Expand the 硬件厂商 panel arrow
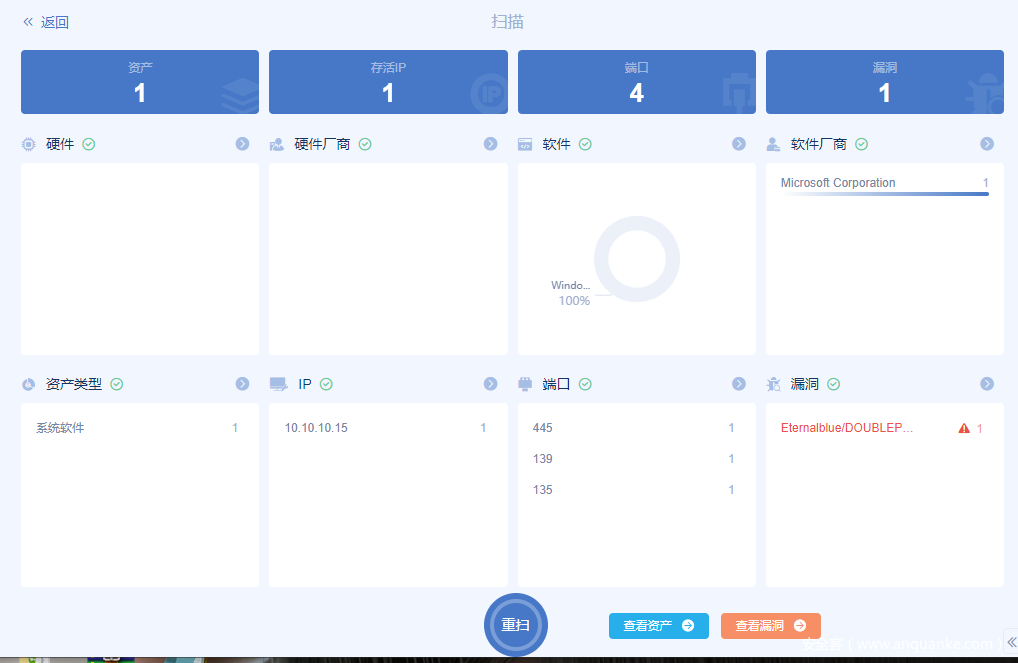The height and width of the screenshot is (663, 1018). [490, 144]
